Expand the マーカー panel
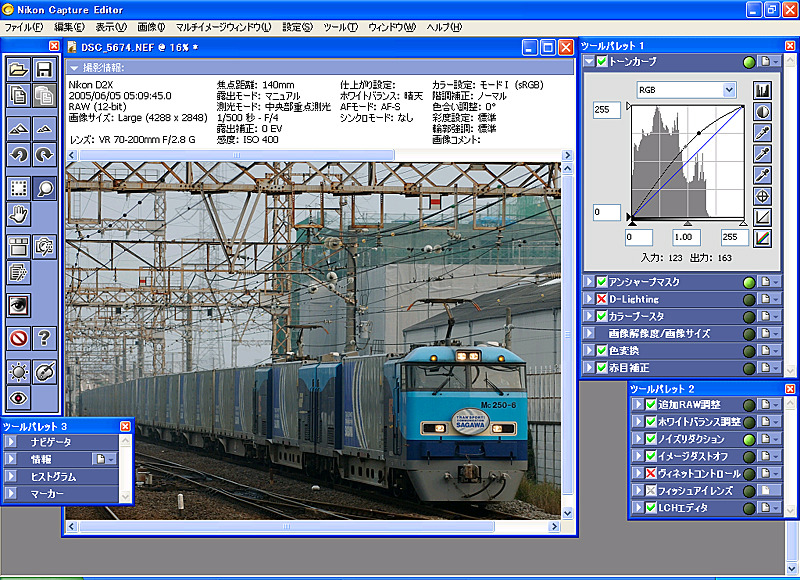Image resolution: width=800 pixels, height=580 pixels. coord(10,493)
